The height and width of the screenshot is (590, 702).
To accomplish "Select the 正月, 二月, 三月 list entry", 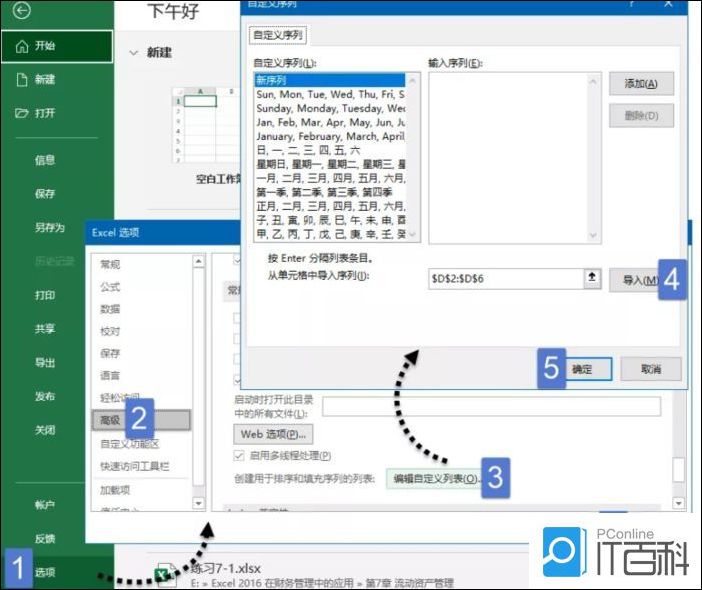I will coord(330,206).
